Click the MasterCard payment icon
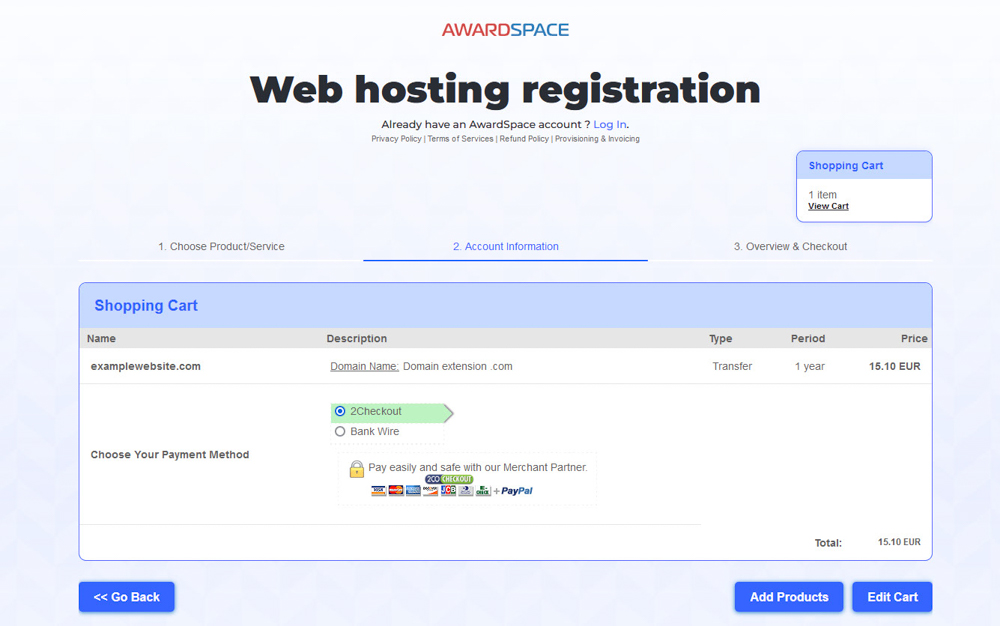 (395, 490)
